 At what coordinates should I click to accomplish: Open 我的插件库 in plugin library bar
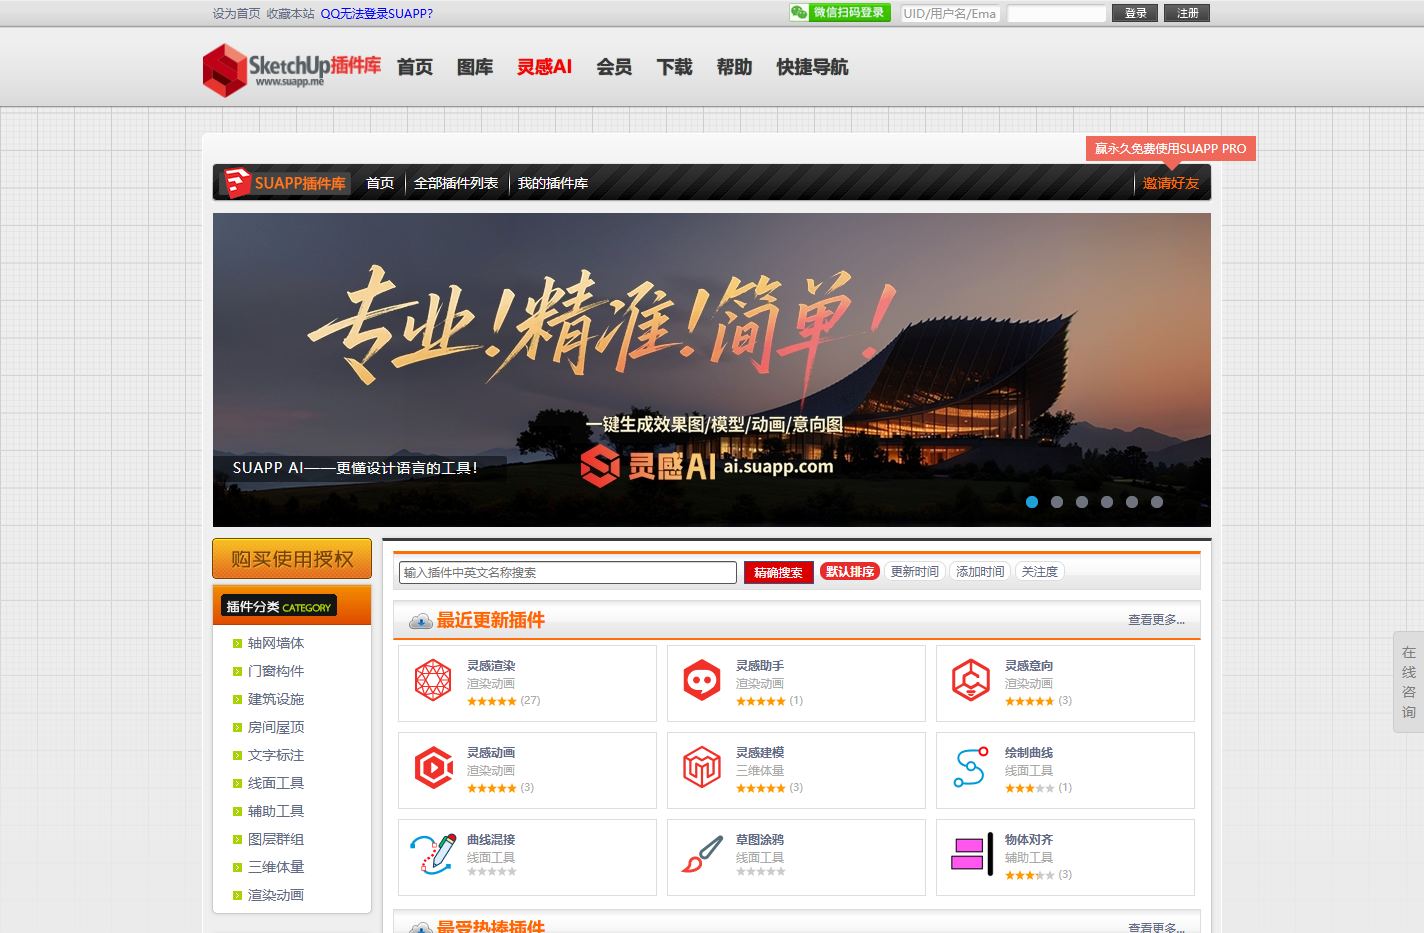tap(553, 183)
